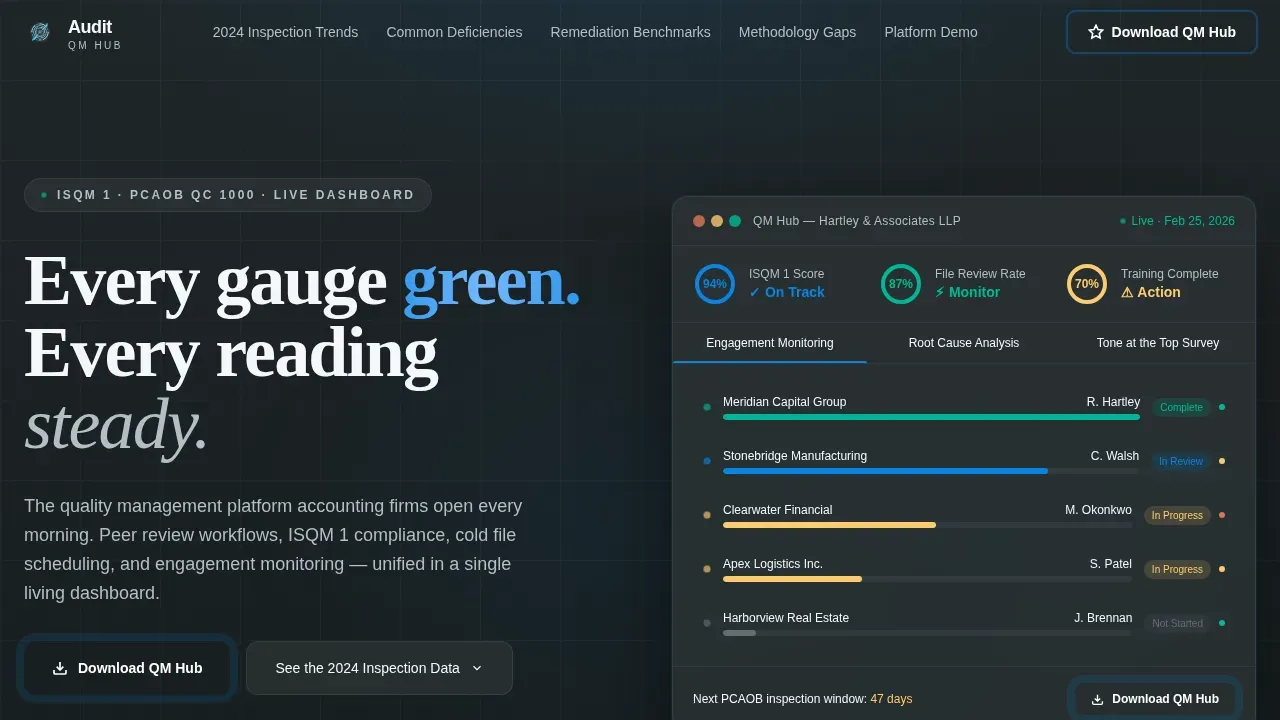Switch to Root Cause Analysis tab

click(964, 343)
